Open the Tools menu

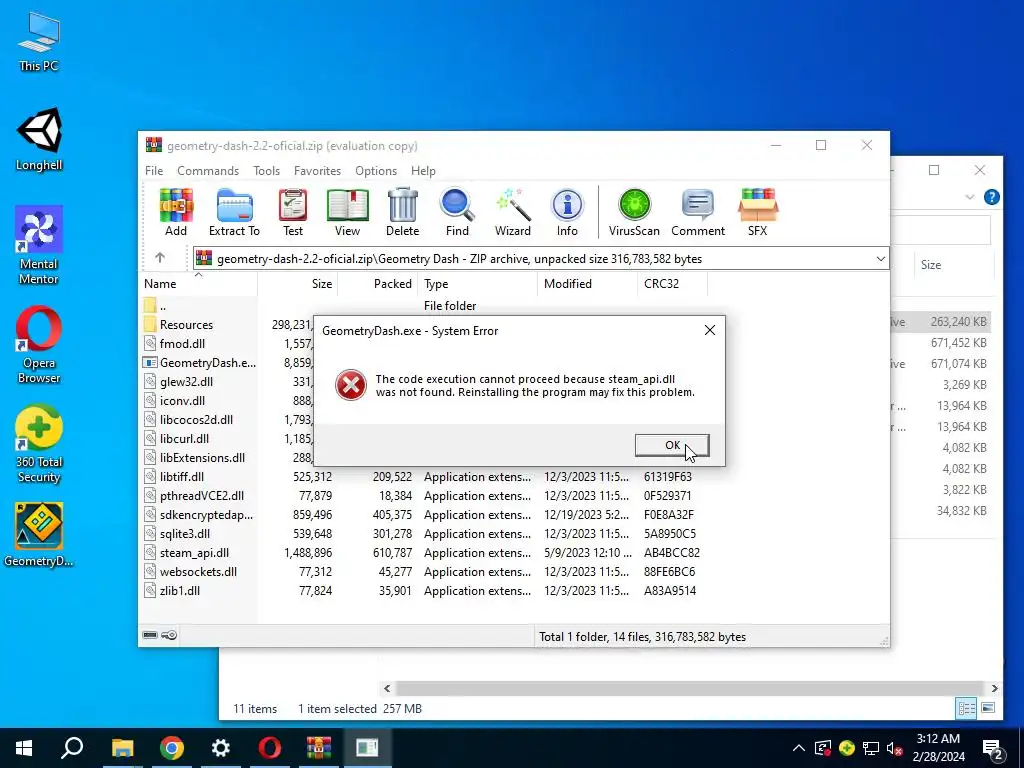point(266,170)
